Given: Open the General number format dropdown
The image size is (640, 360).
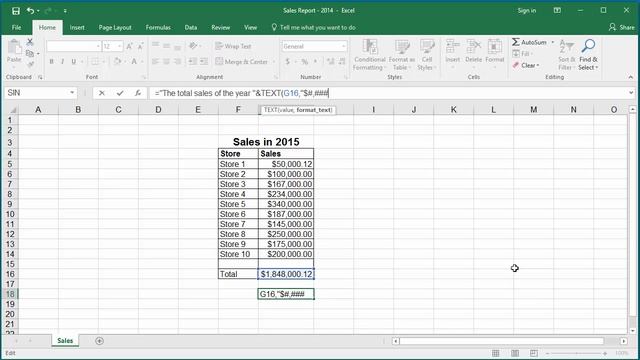Looking at the screenshot, I should coord(343,47).
